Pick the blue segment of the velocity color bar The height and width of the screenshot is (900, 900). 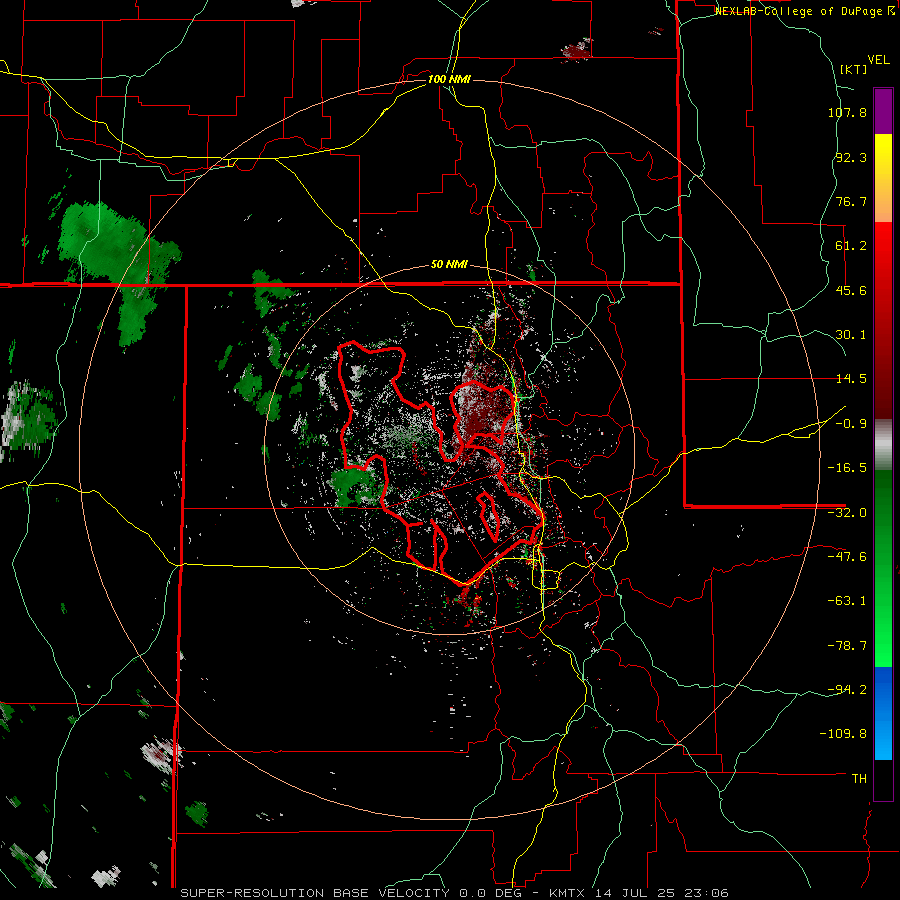coord(883,713)
